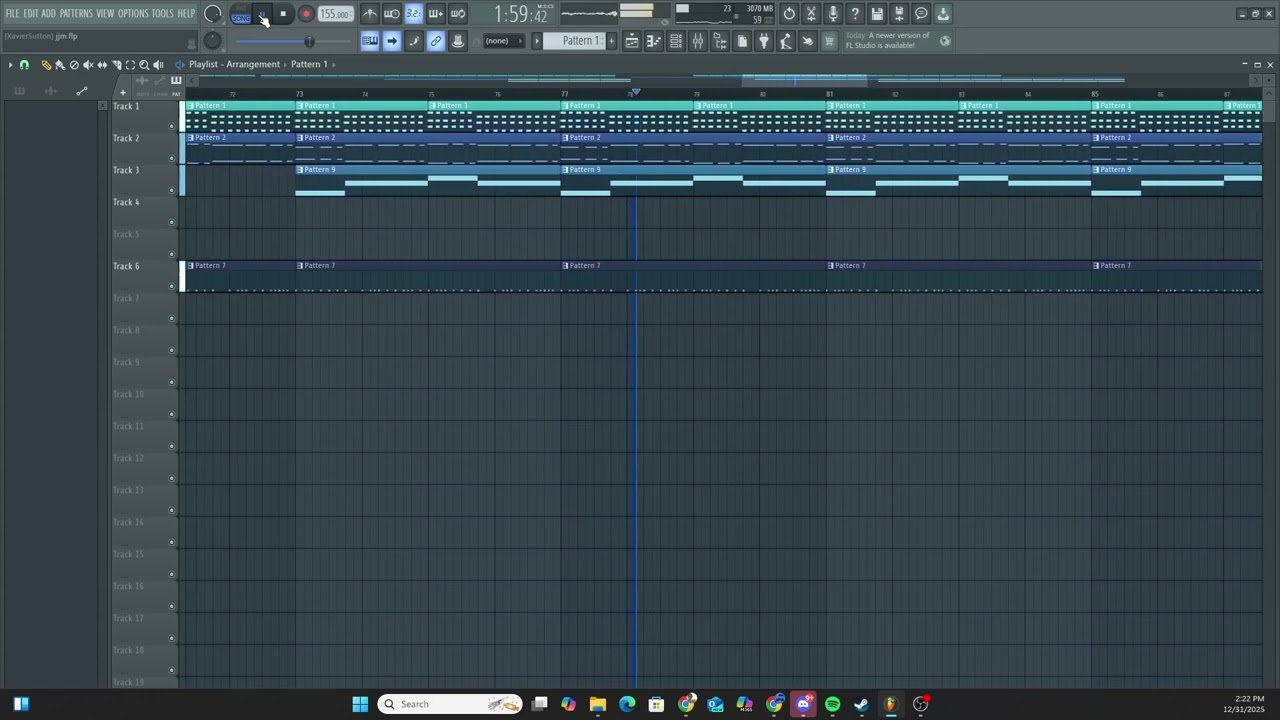The width and height of the screenshot is (1280, 720).
Task: Click the main volume knob
Action: tap(213, 14)
